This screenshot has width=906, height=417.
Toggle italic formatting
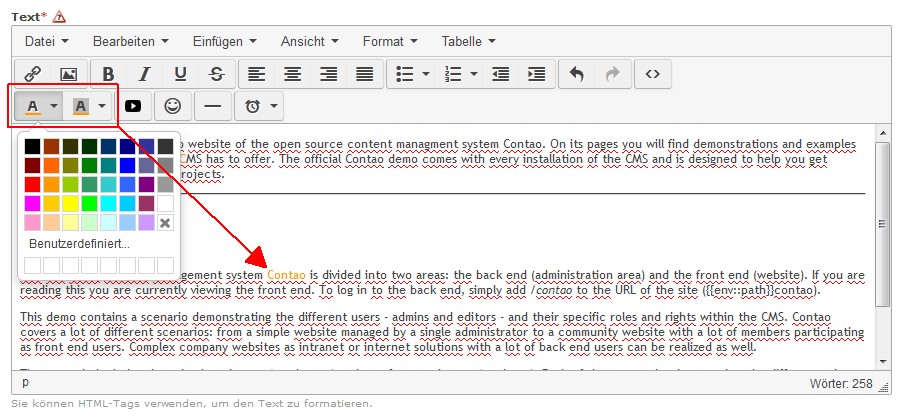(144, 74)
